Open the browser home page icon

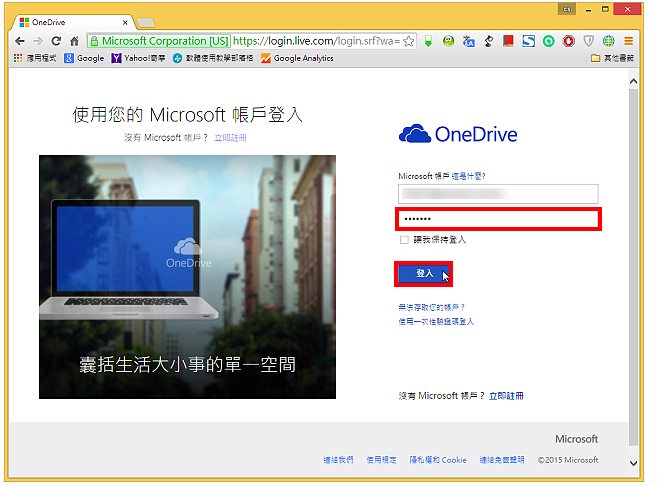74,41
